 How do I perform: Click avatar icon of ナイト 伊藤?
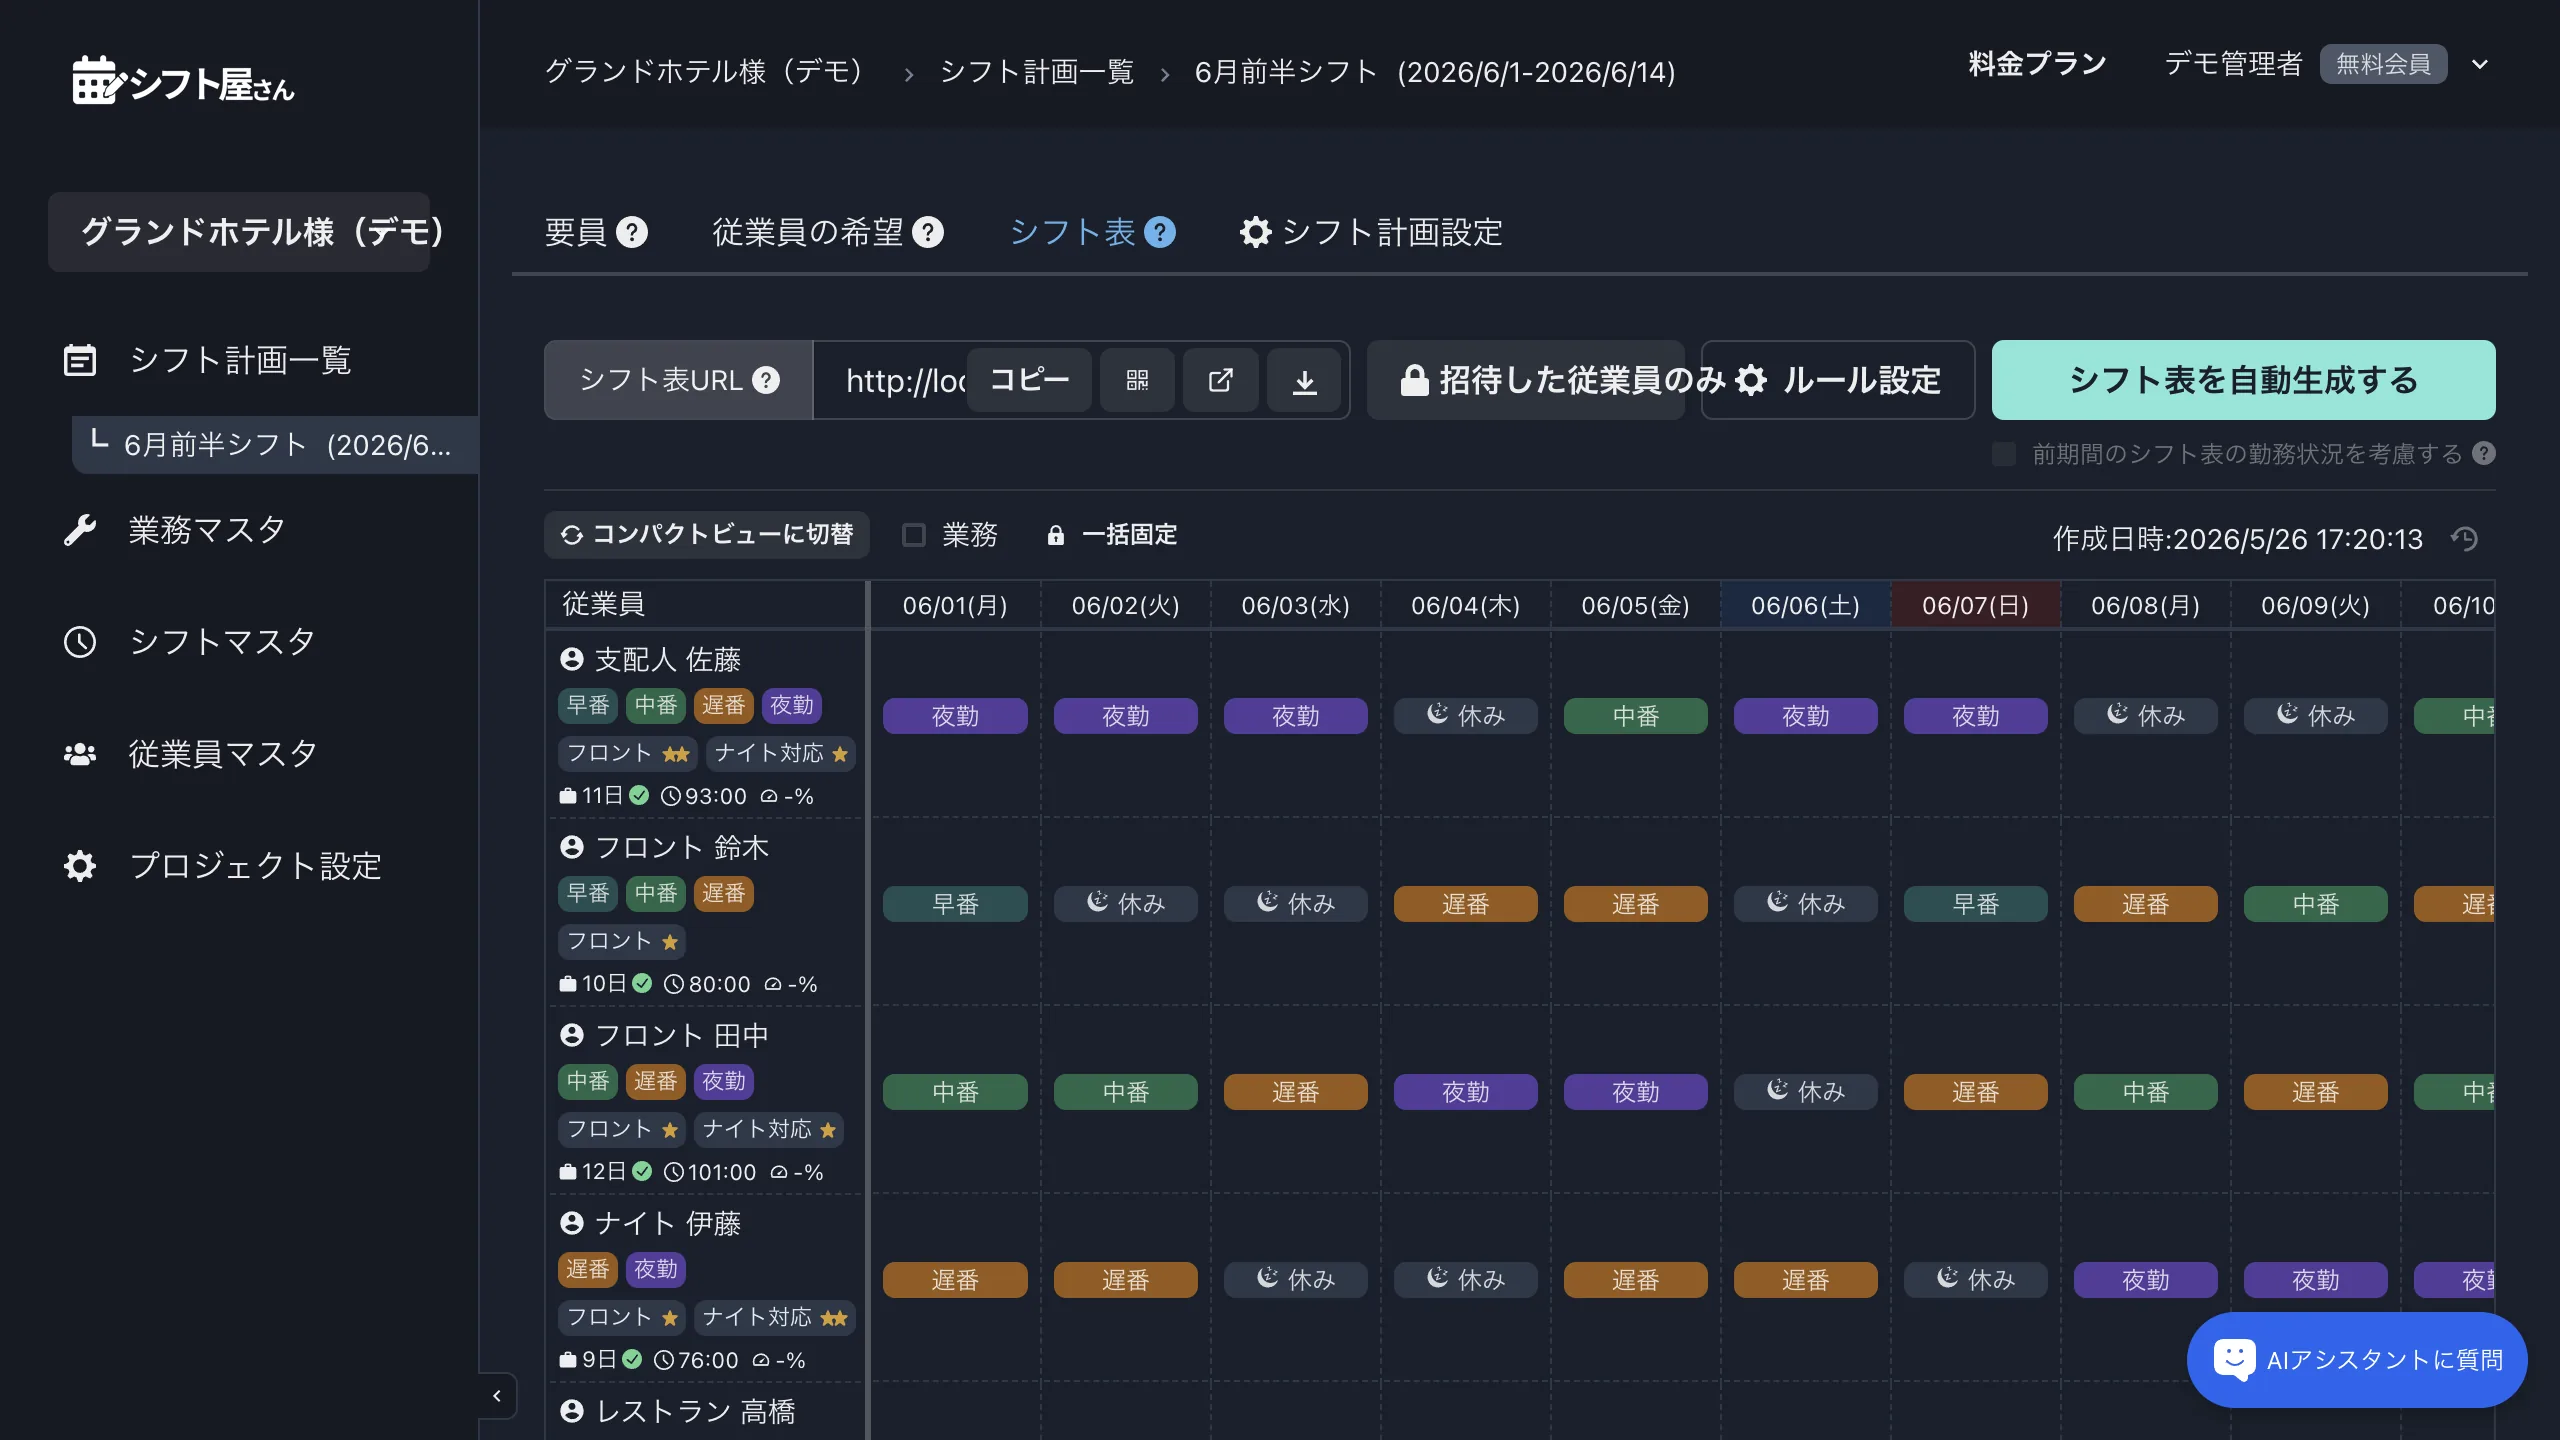[x=572, y=1223]
